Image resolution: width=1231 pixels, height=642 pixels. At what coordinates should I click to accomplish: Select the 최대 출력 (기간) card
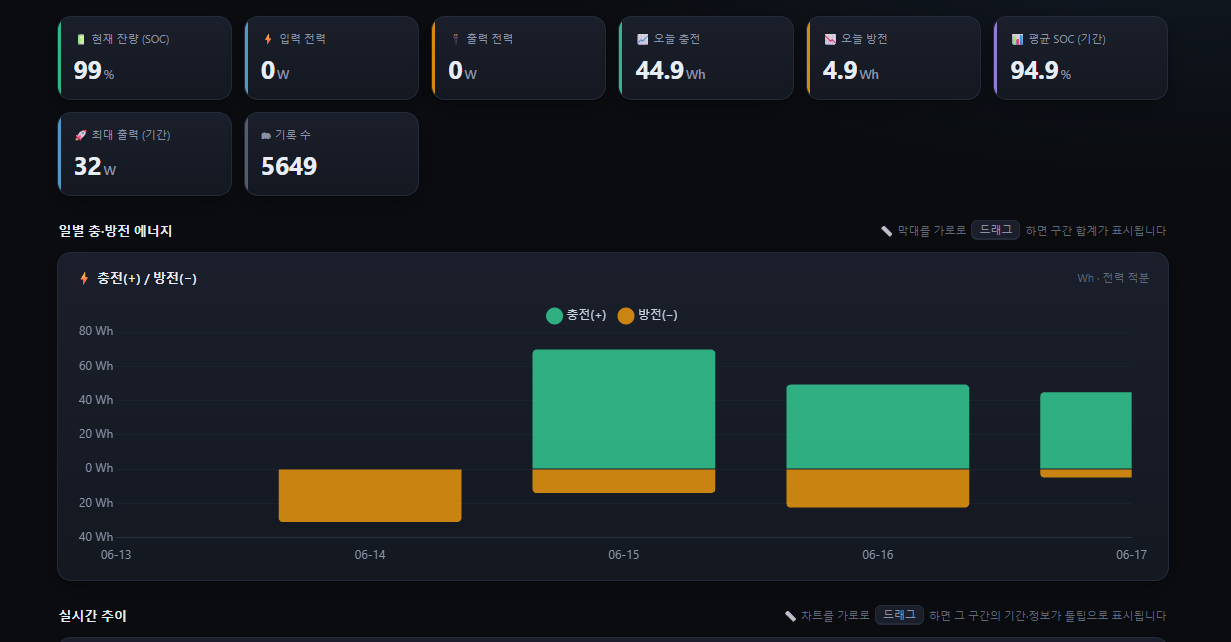[x=144, y=154]
